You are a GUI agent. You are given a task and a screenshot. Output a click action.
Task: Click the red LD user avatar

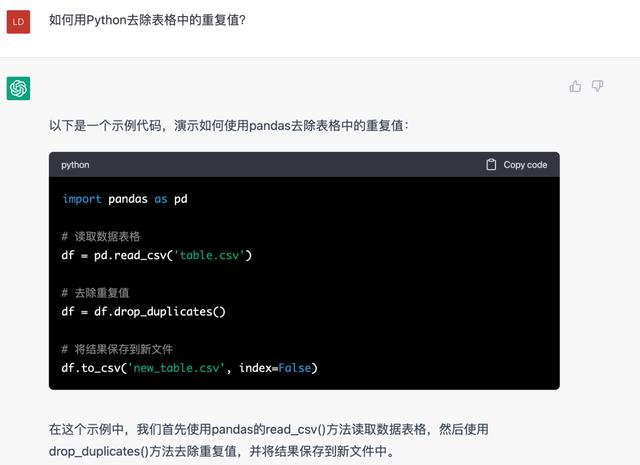tap(18, 21)
